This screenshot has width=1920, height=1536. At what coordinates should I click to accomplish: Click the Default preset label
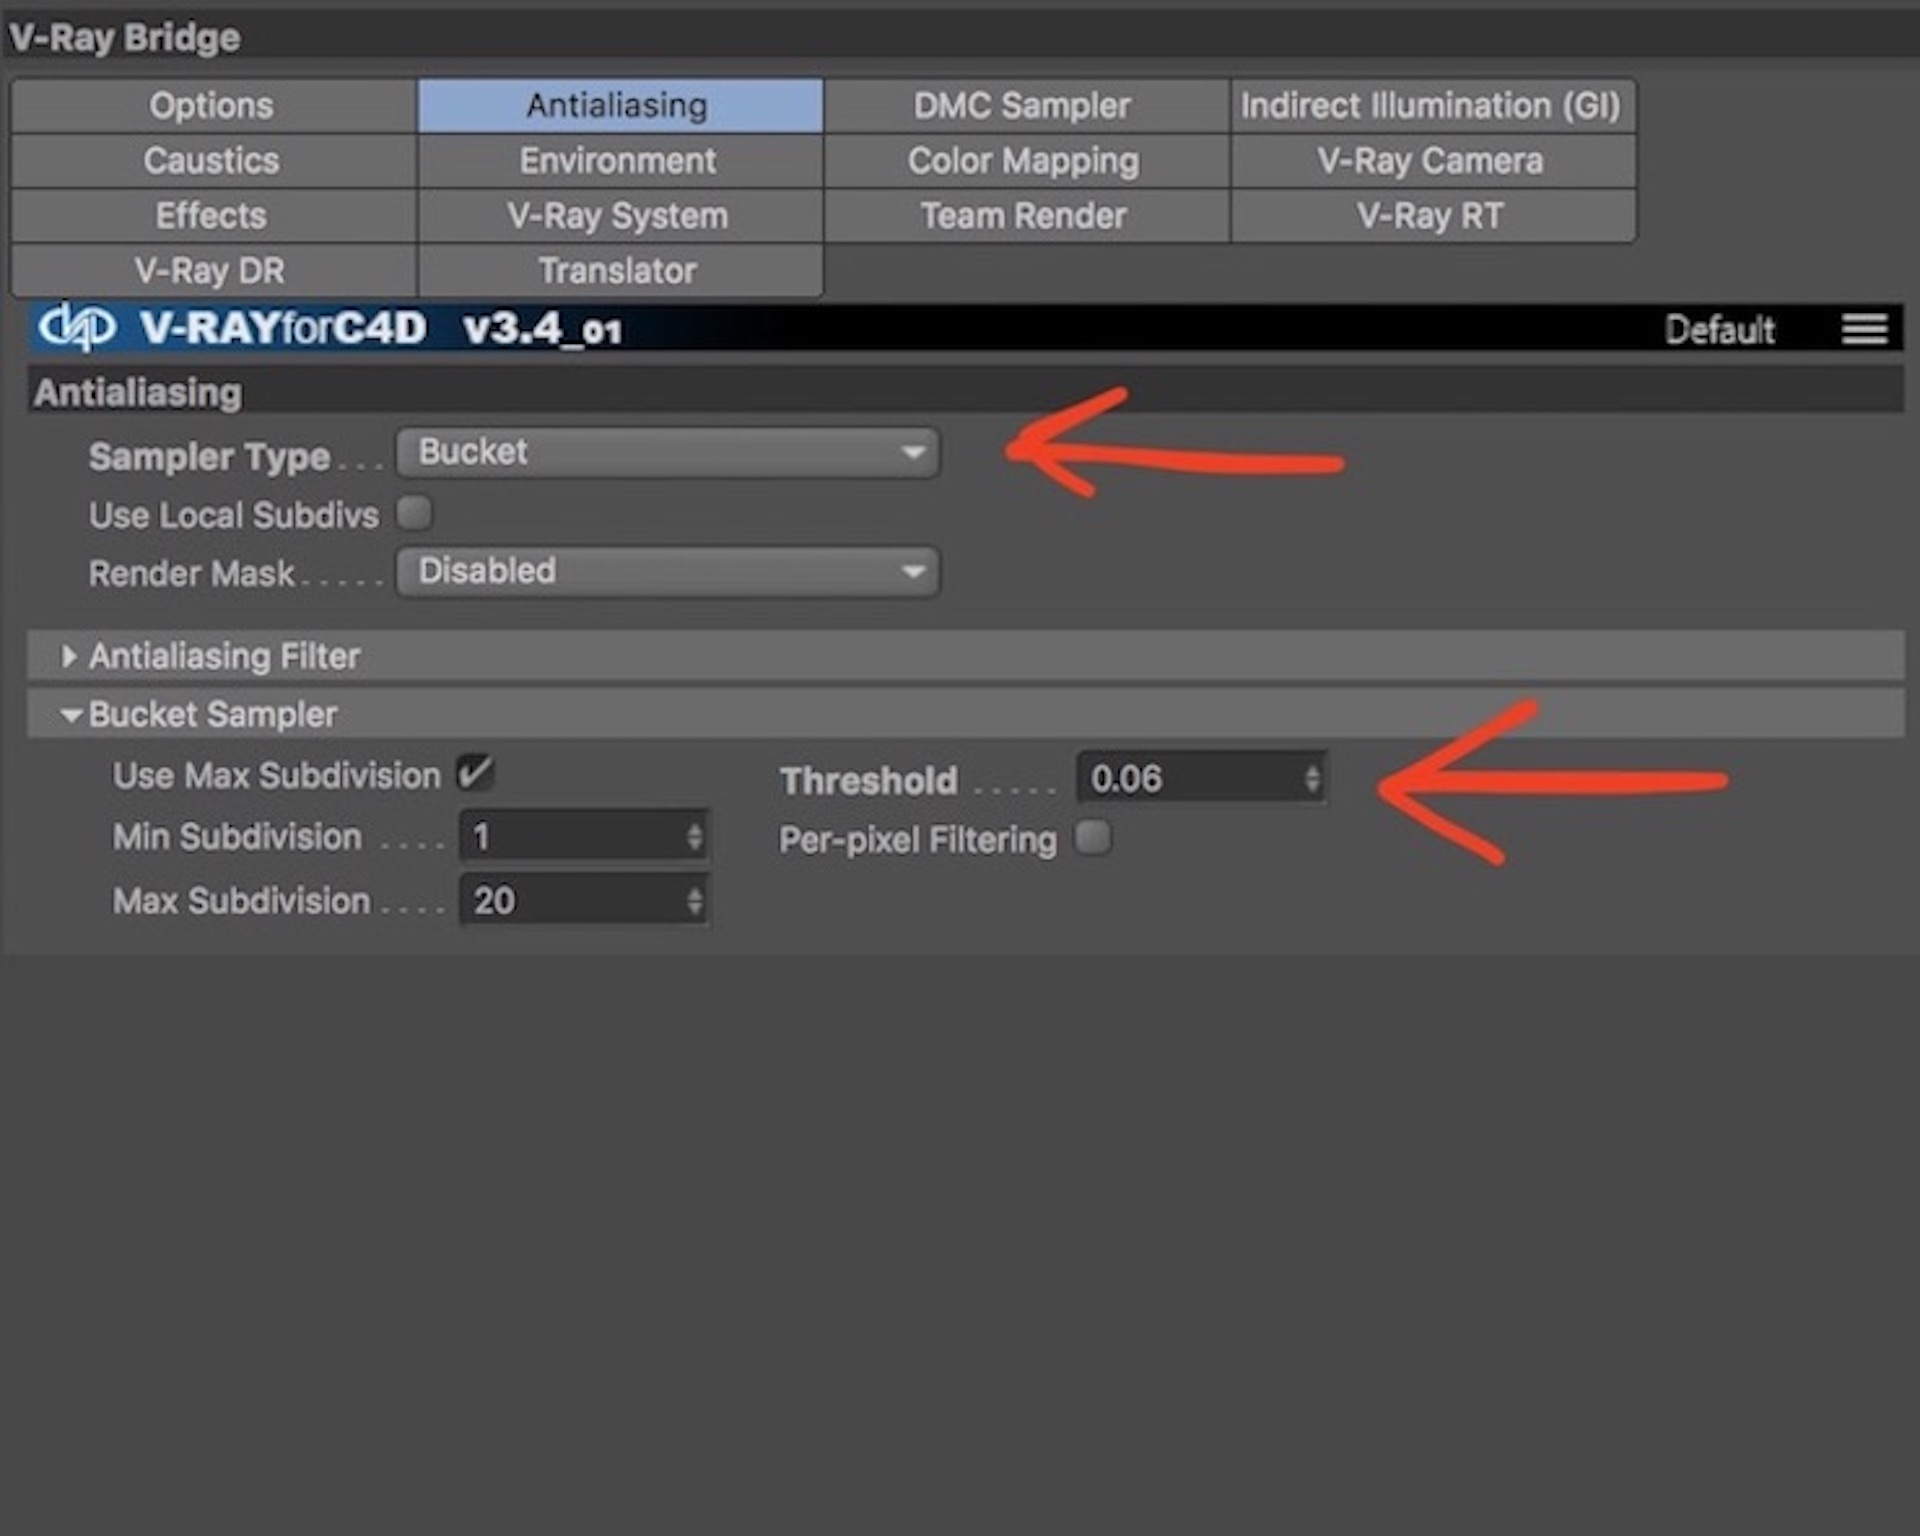click(1720, 330)
